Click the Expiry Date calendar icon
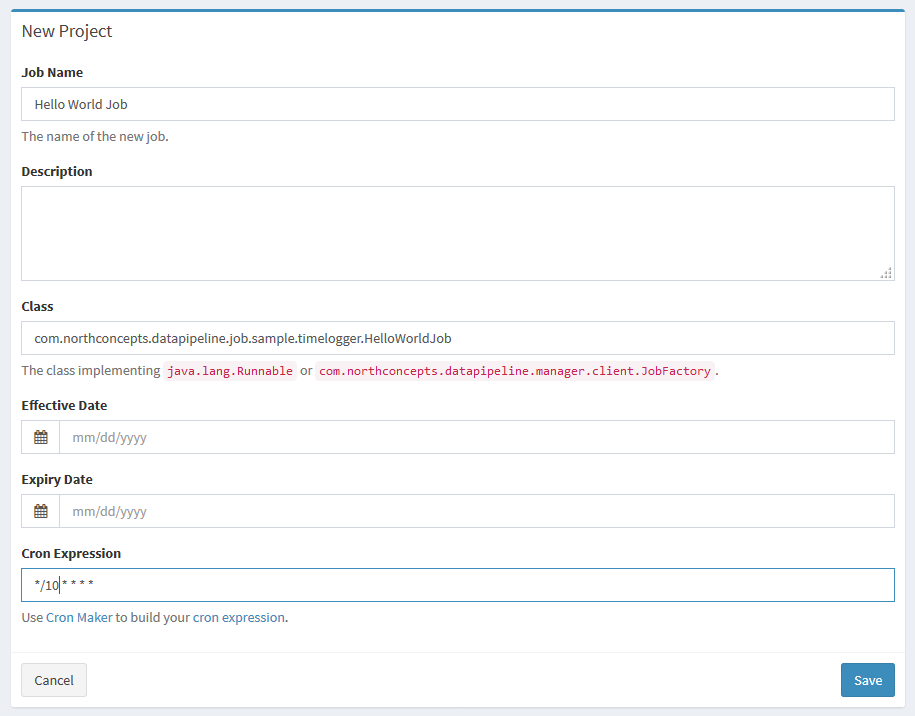 pyautogui.click(x=41, y=511)
